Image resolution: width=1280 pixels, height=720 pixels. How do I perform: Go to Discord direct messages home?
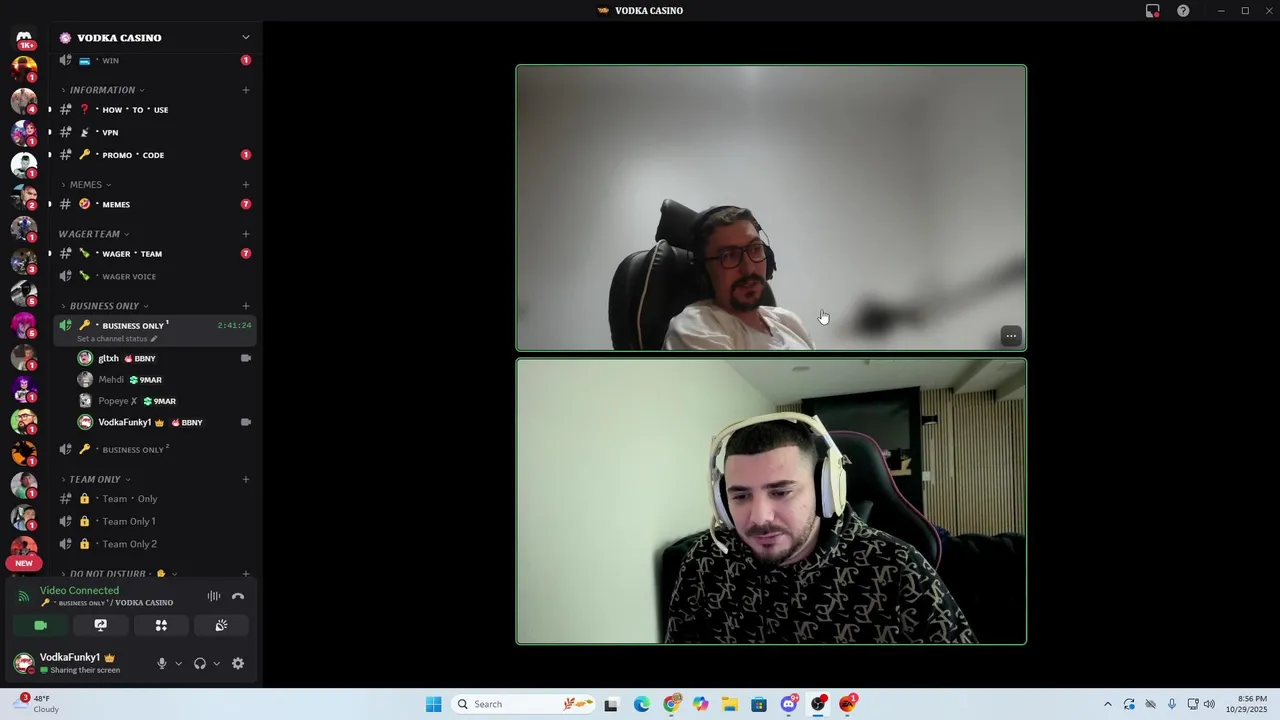coord(24,38)
